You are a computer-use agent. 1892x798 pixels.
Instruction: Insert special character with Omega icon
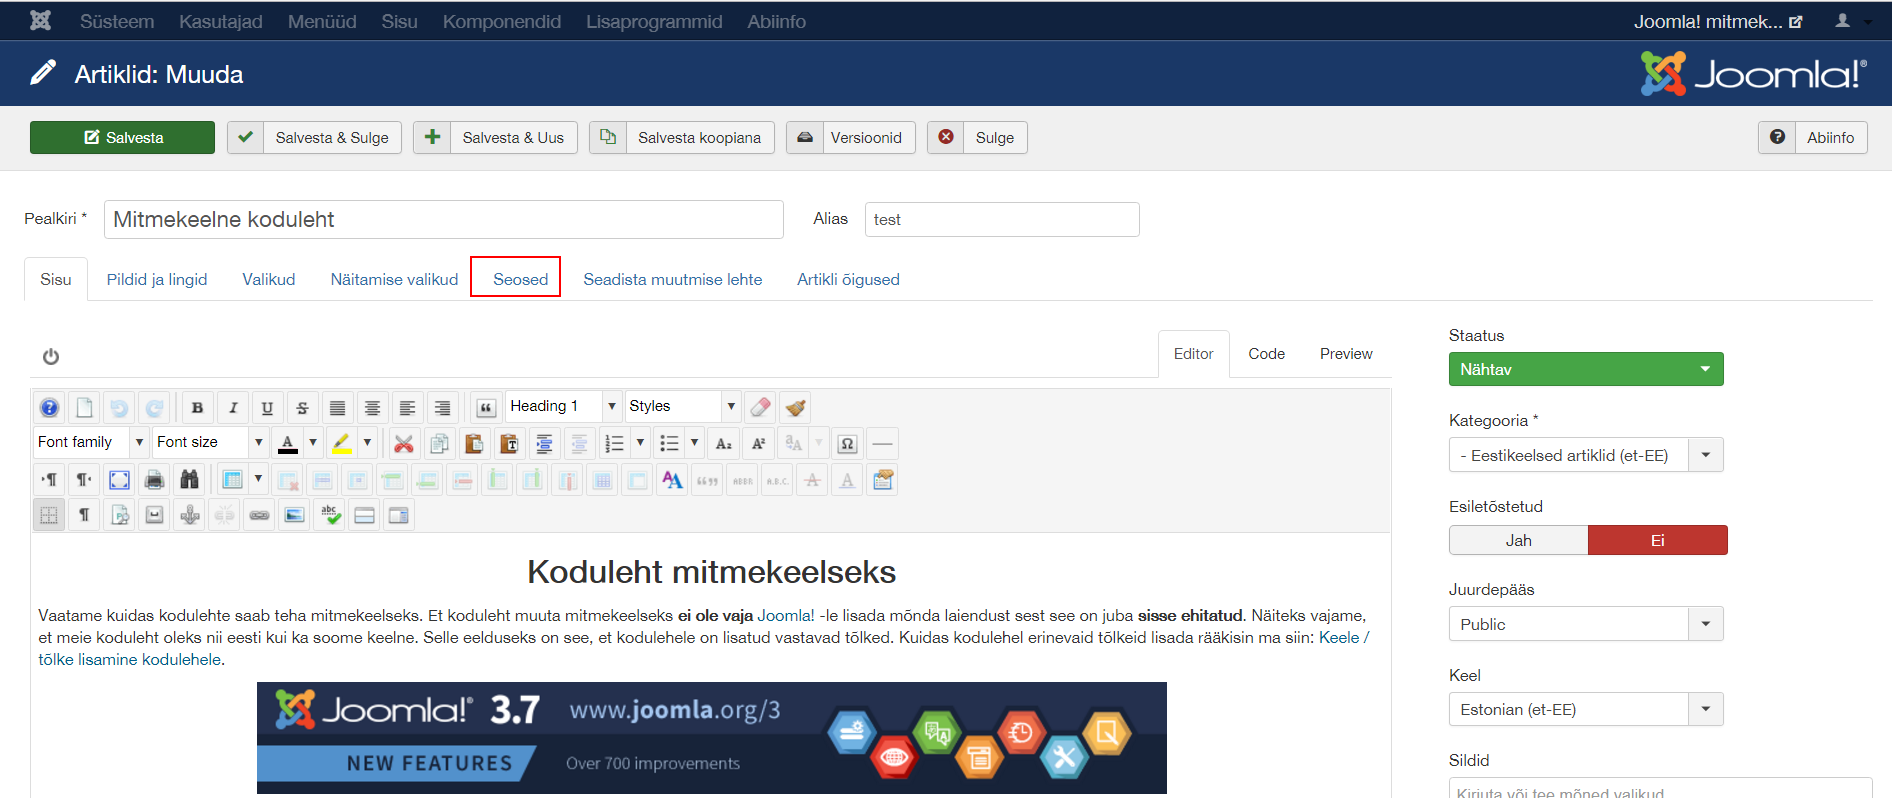pyautogui.click(x=847, y=443)
